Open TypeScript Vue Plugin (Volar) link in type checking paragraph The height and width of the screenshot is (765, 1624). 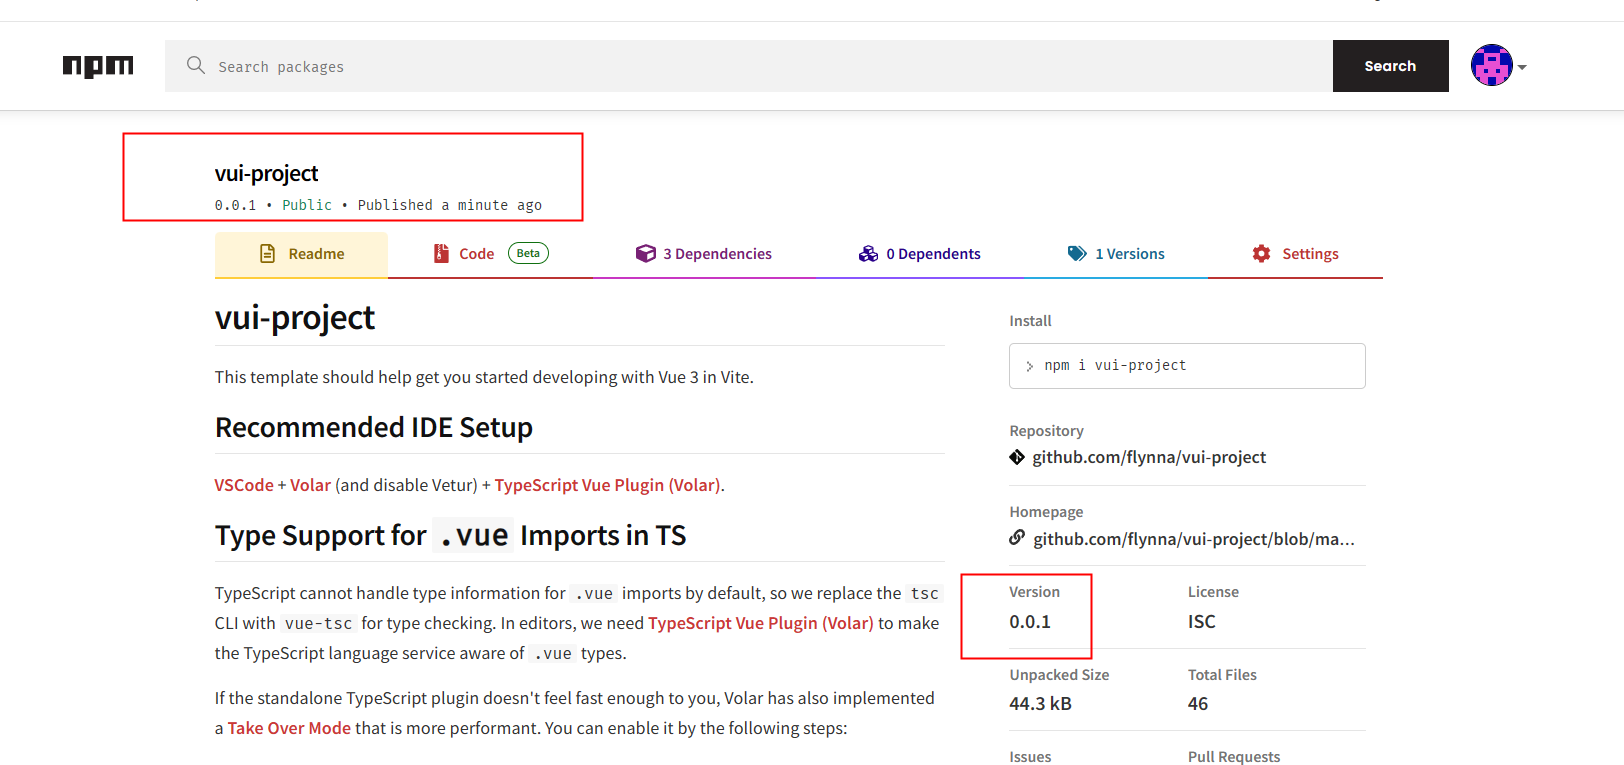[761, 623]
